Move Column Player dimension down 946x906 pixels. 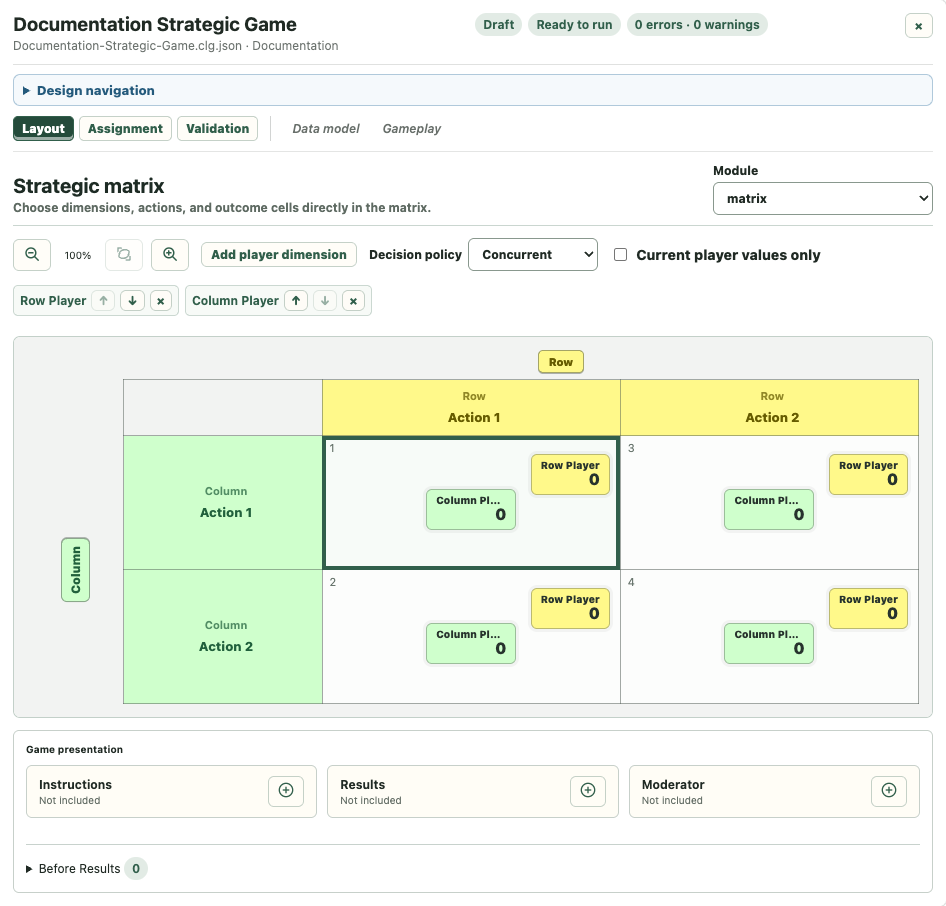click(325, 300)
